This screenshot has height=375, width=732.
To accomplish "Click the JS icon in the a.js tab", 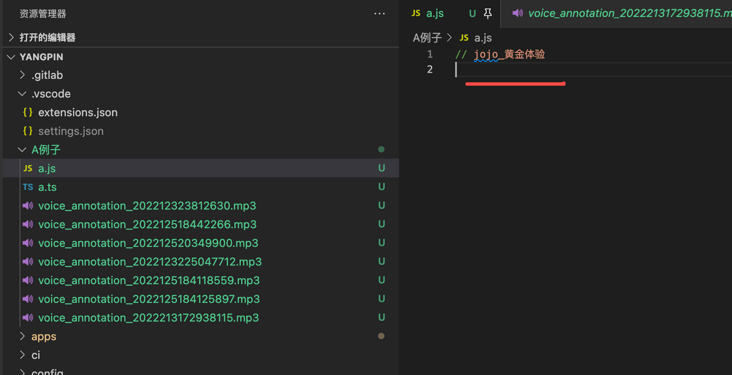I will coord(415,13).
